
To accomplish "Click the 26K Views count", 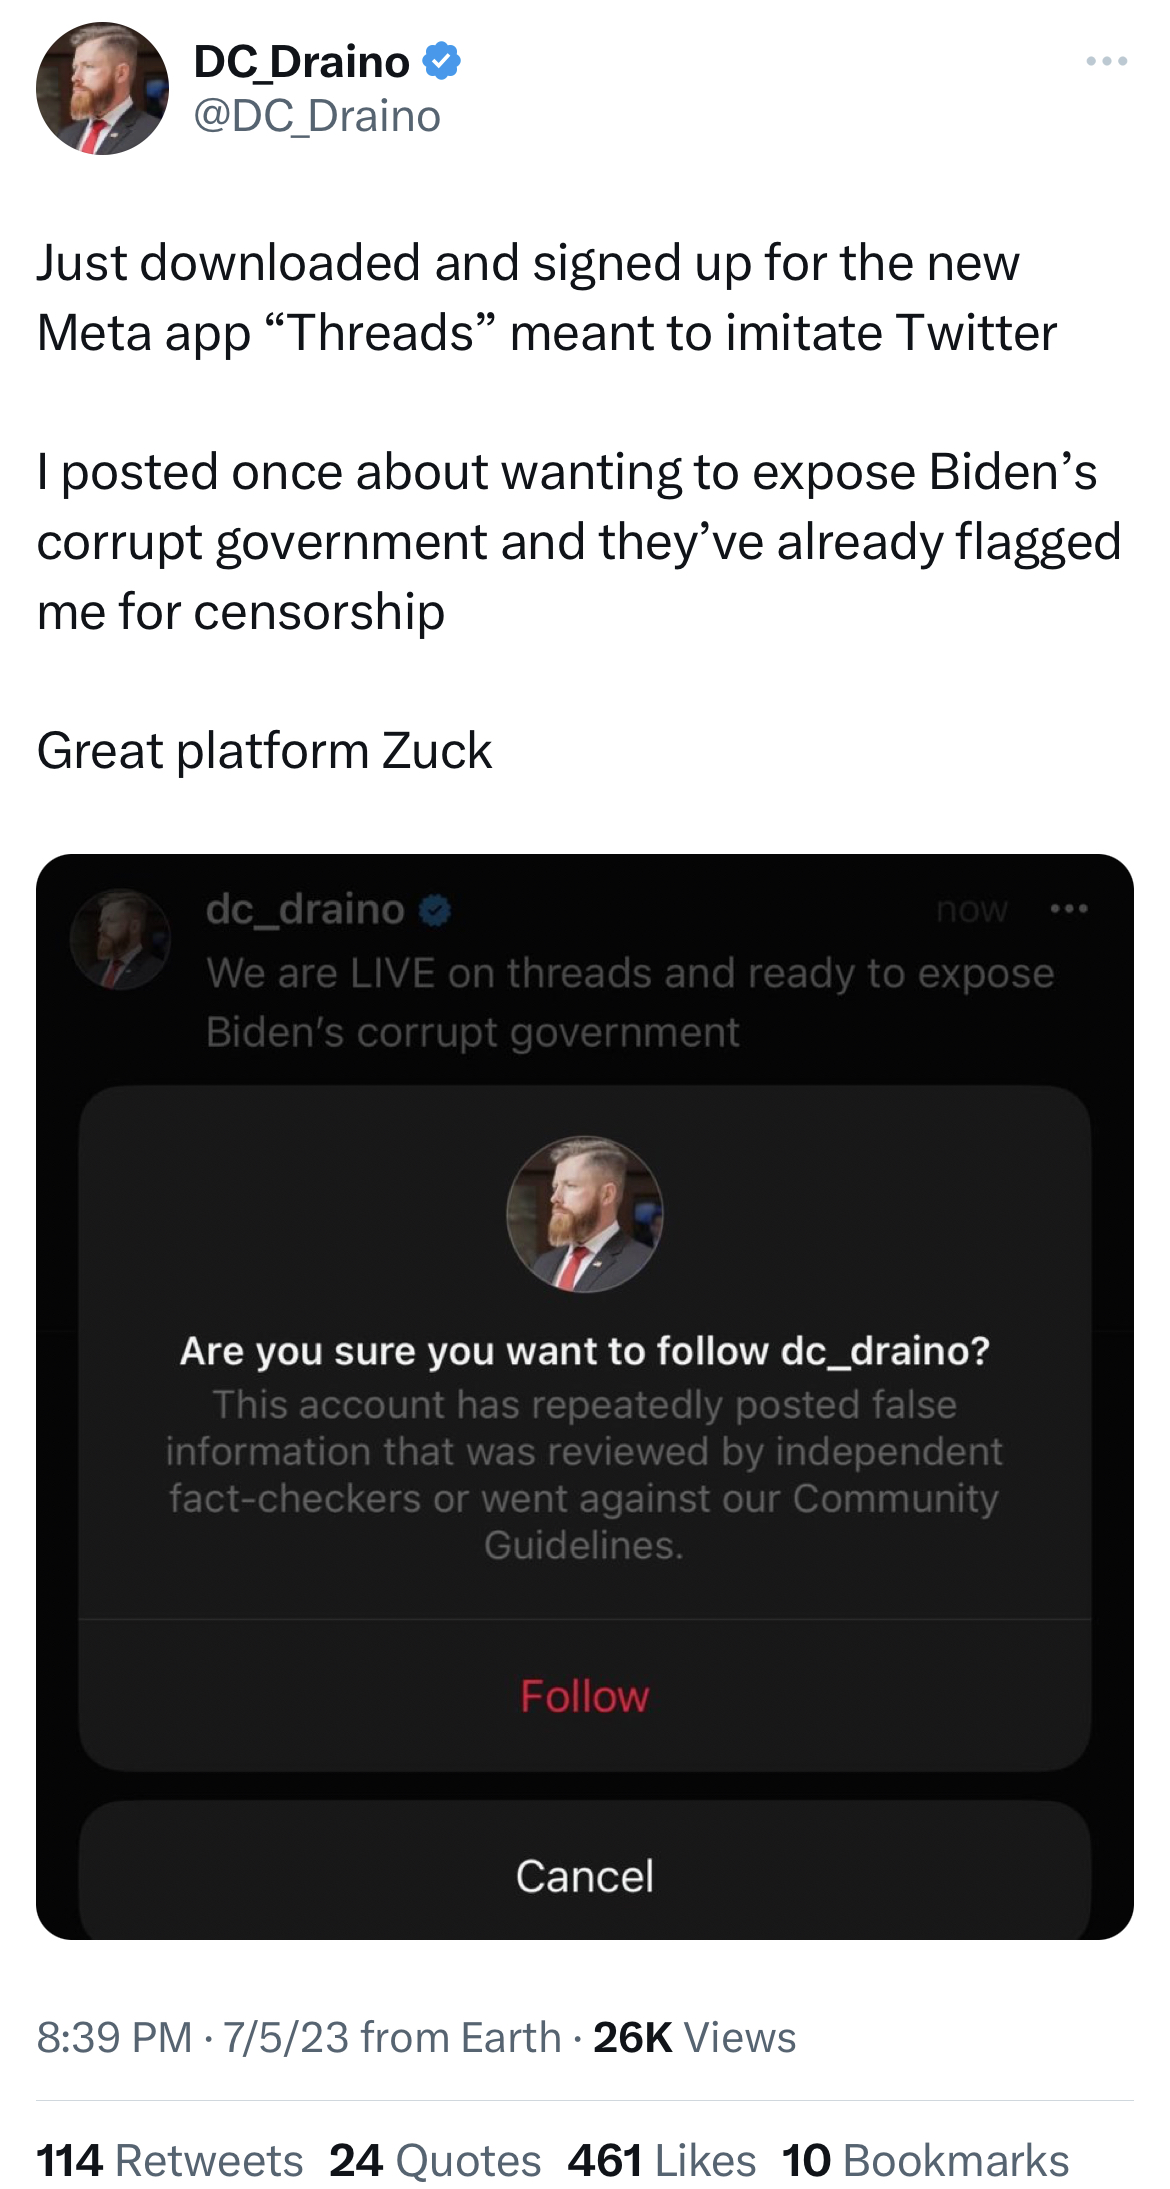I will pos(694,2037).
